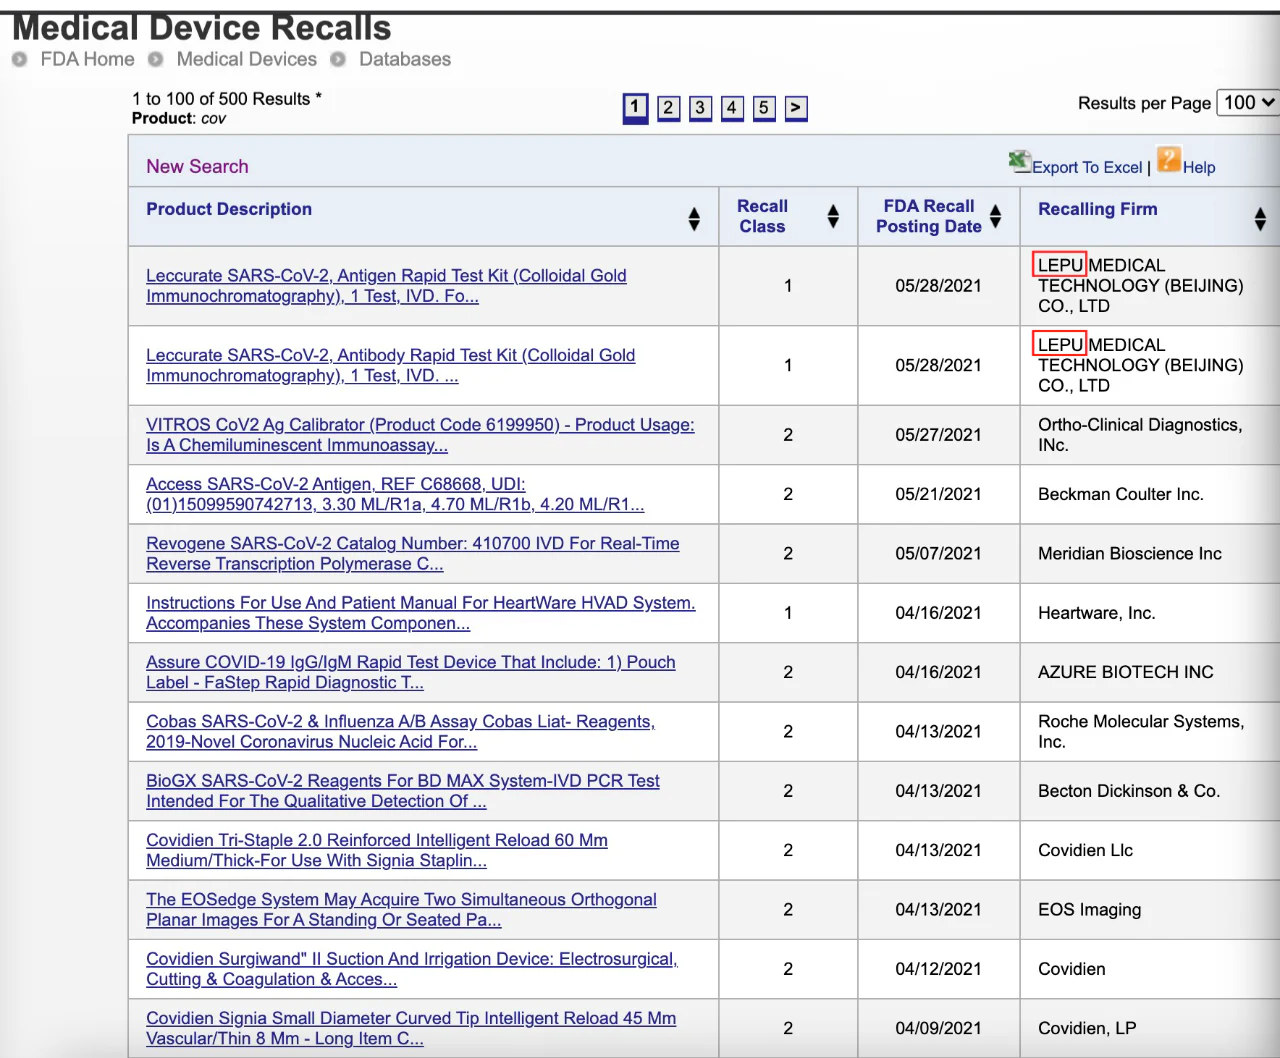Select EOS Imaging firm cell
This screenshot has height=1058, width=1280.
pos(1149,909)
